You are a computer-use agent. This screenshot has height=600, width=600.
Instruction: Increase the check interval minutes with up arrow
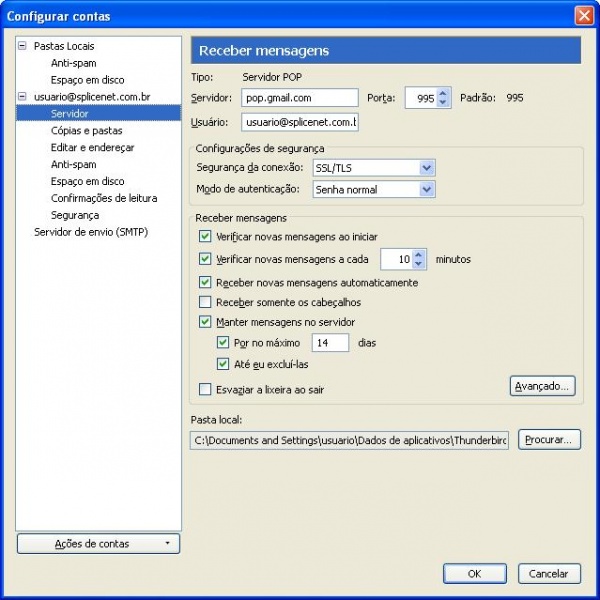click(418, 254)
